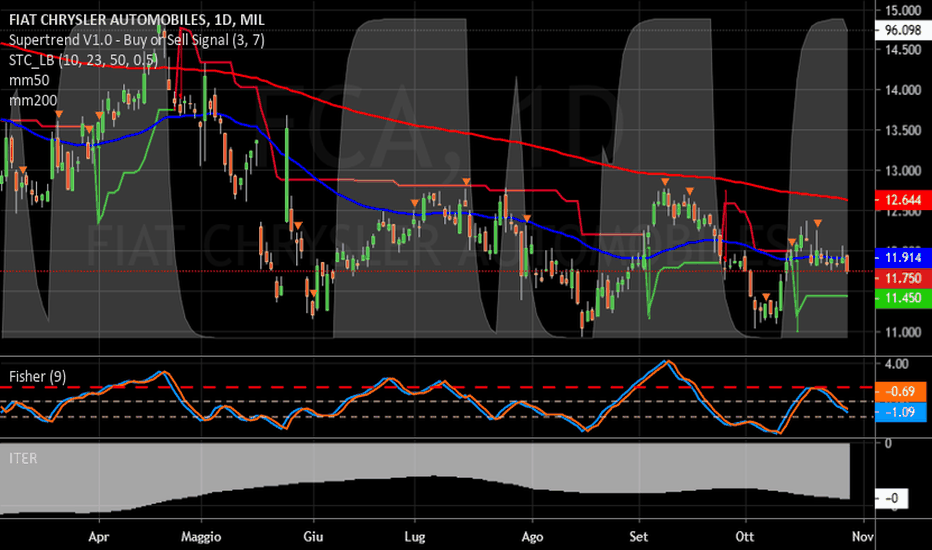Click the -1.09 Fisher trigger value label

[x=900, y=412]
